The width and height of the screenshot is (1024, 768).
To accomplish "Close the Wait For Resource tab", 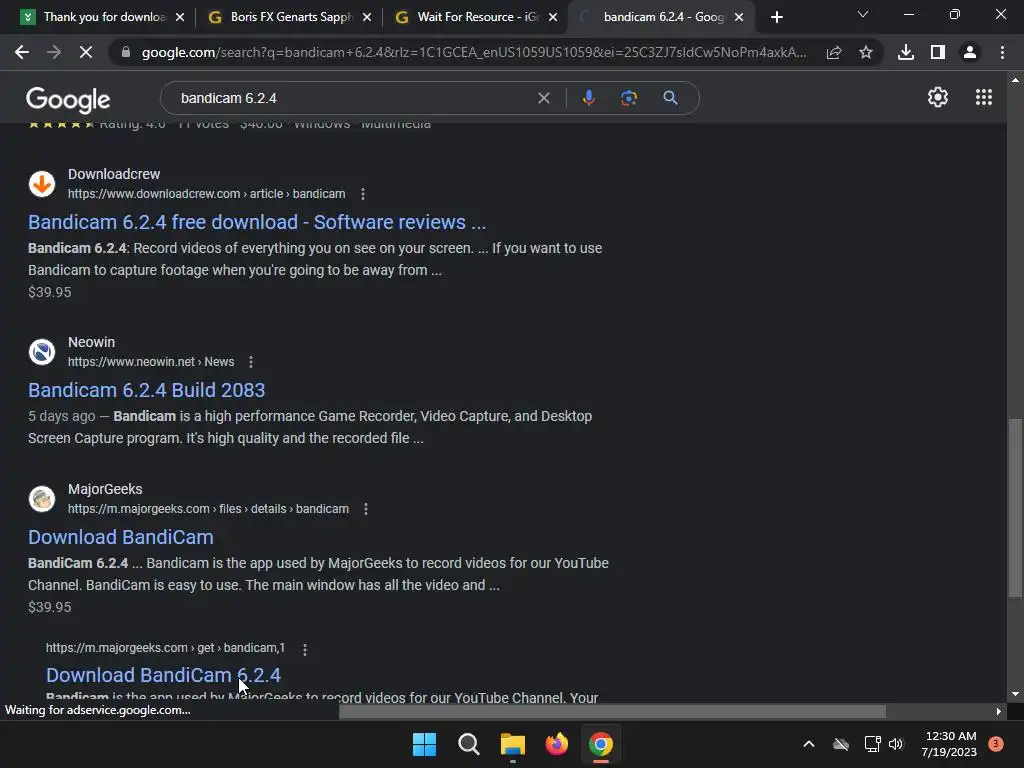I will tap(553, 18).
